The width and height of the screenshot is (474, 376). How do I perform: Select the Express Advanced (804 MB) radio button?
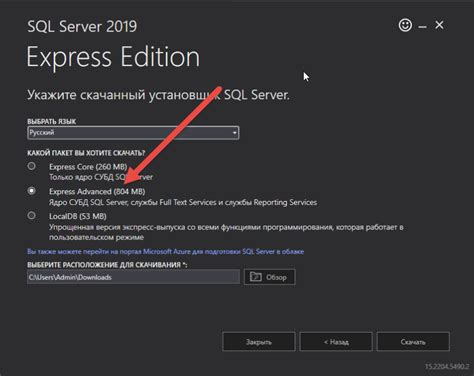pos(32,191)
